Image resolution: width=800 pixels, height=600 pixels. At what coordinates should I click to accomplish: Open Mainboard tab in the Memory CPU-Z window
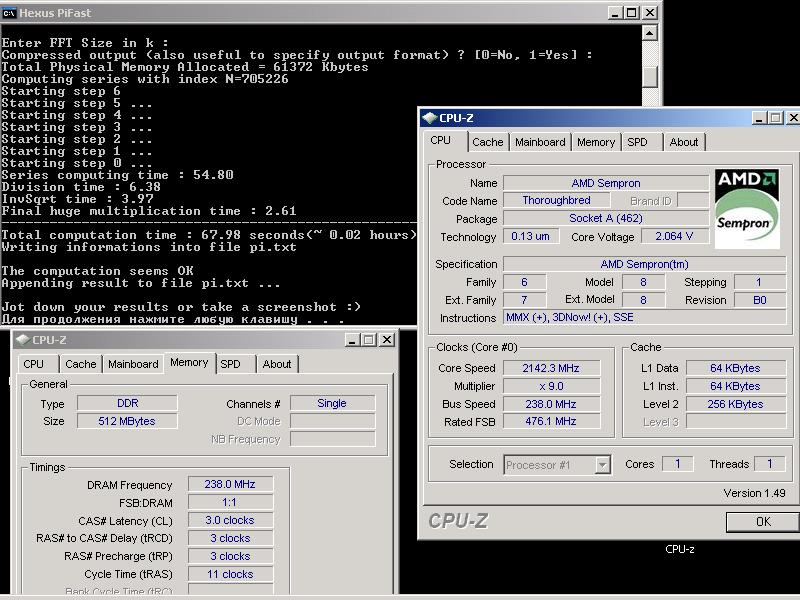point(133,364)
